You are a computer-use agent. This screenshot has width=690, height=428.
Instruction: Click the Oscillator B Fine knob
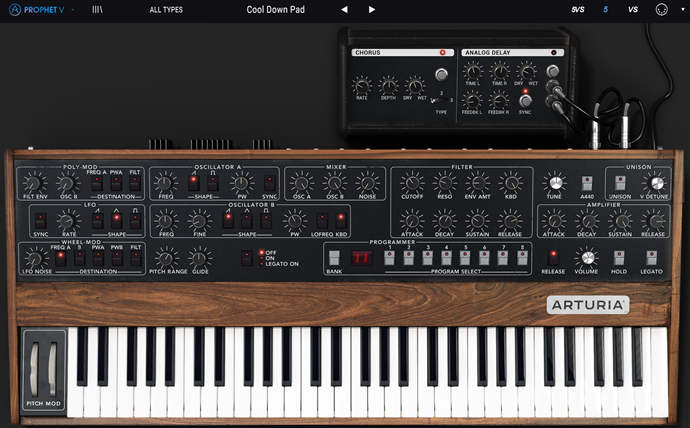[199, 220]
